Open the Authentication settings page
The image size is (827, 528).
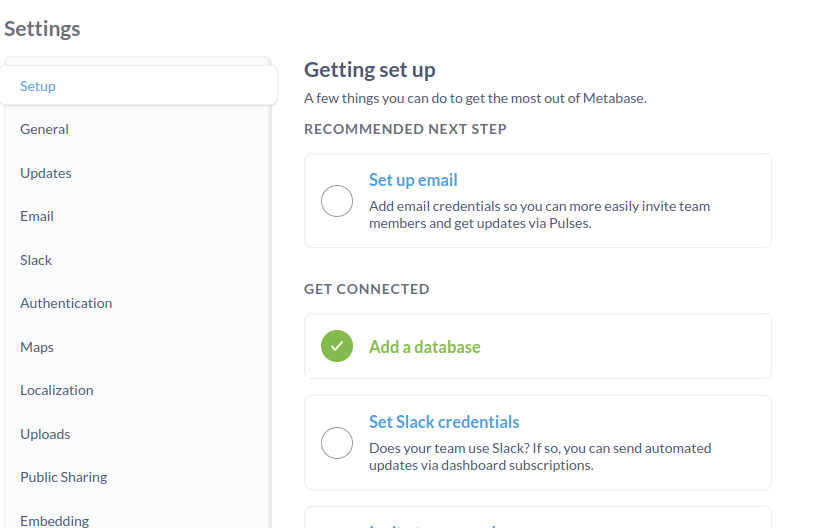(x=138, y=303)
